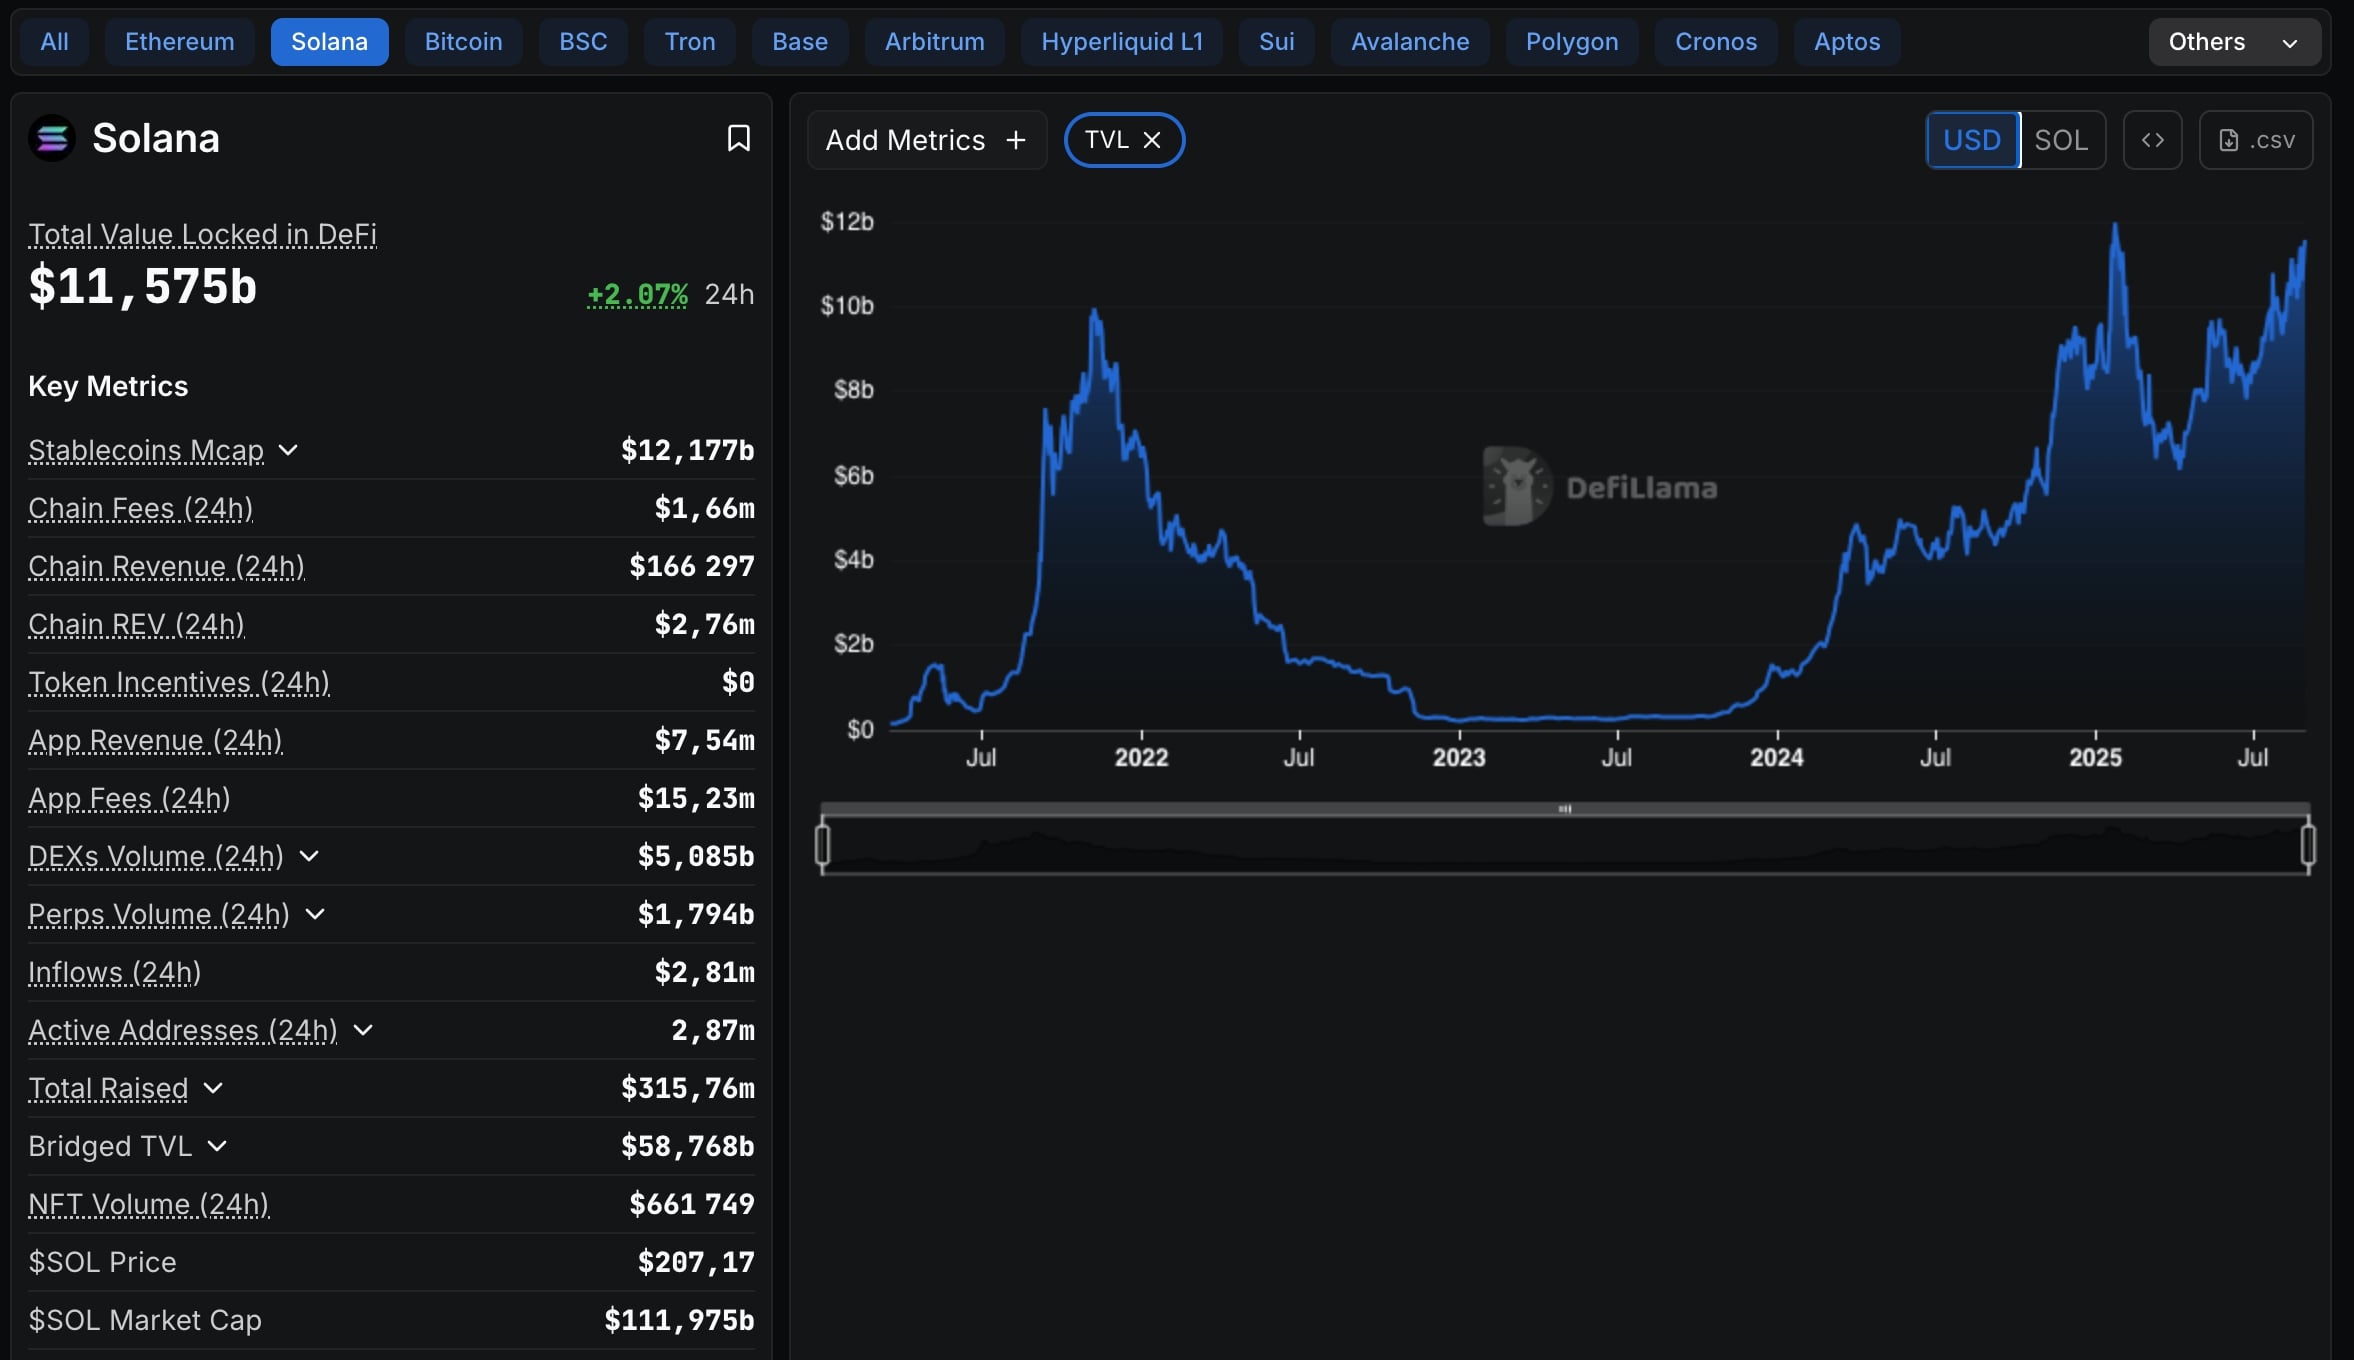Screen dimensions: 2354x1360
Task: Click the Chain Revenue (24h) label
Action: [166, 566]
